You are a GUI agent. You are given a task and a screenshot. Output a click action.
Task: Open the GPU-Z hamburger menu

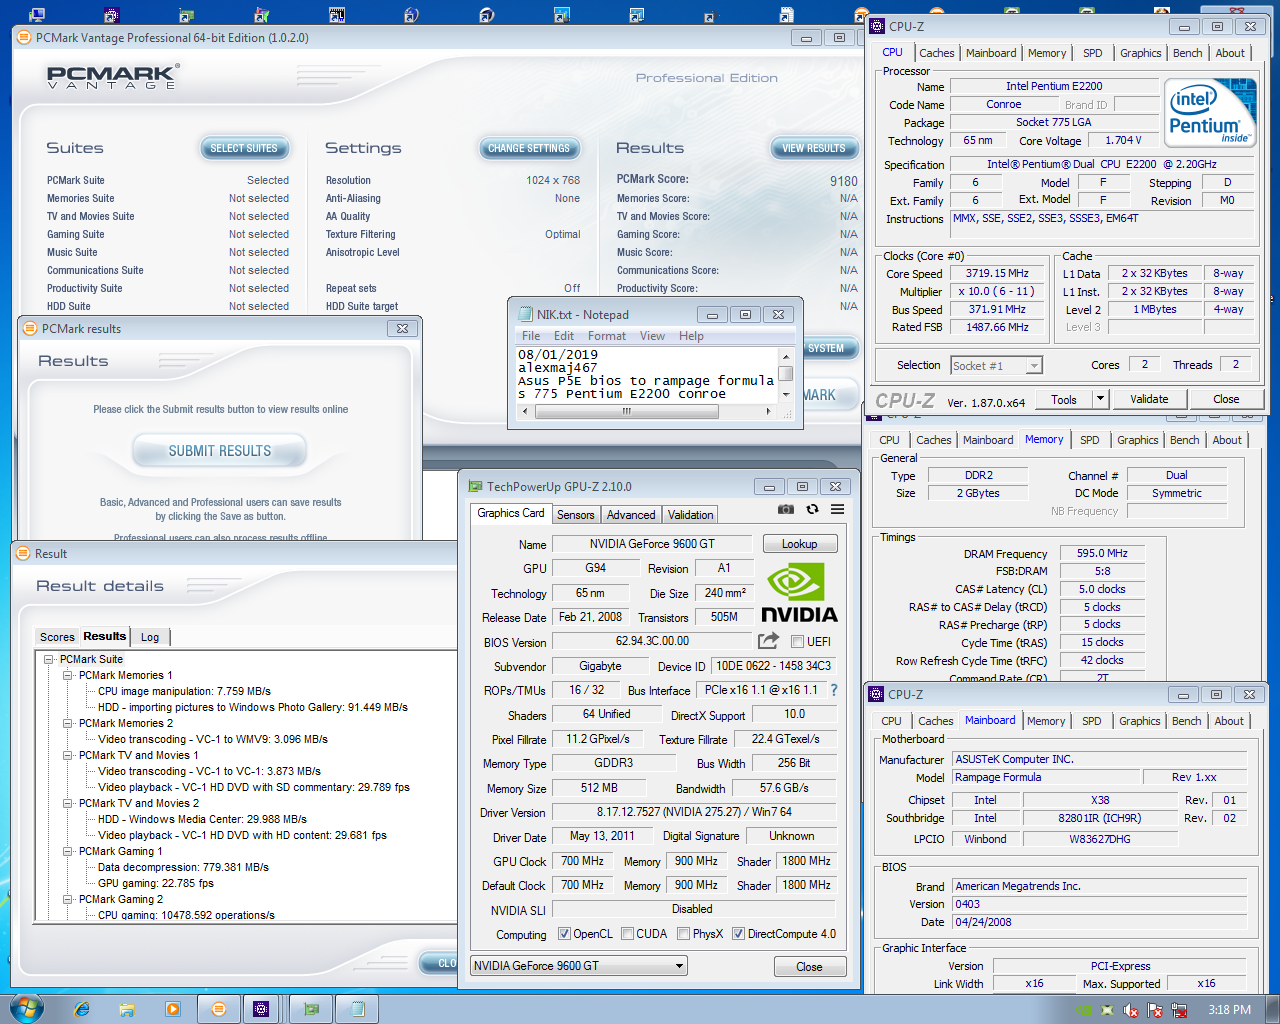coord(837,509)
